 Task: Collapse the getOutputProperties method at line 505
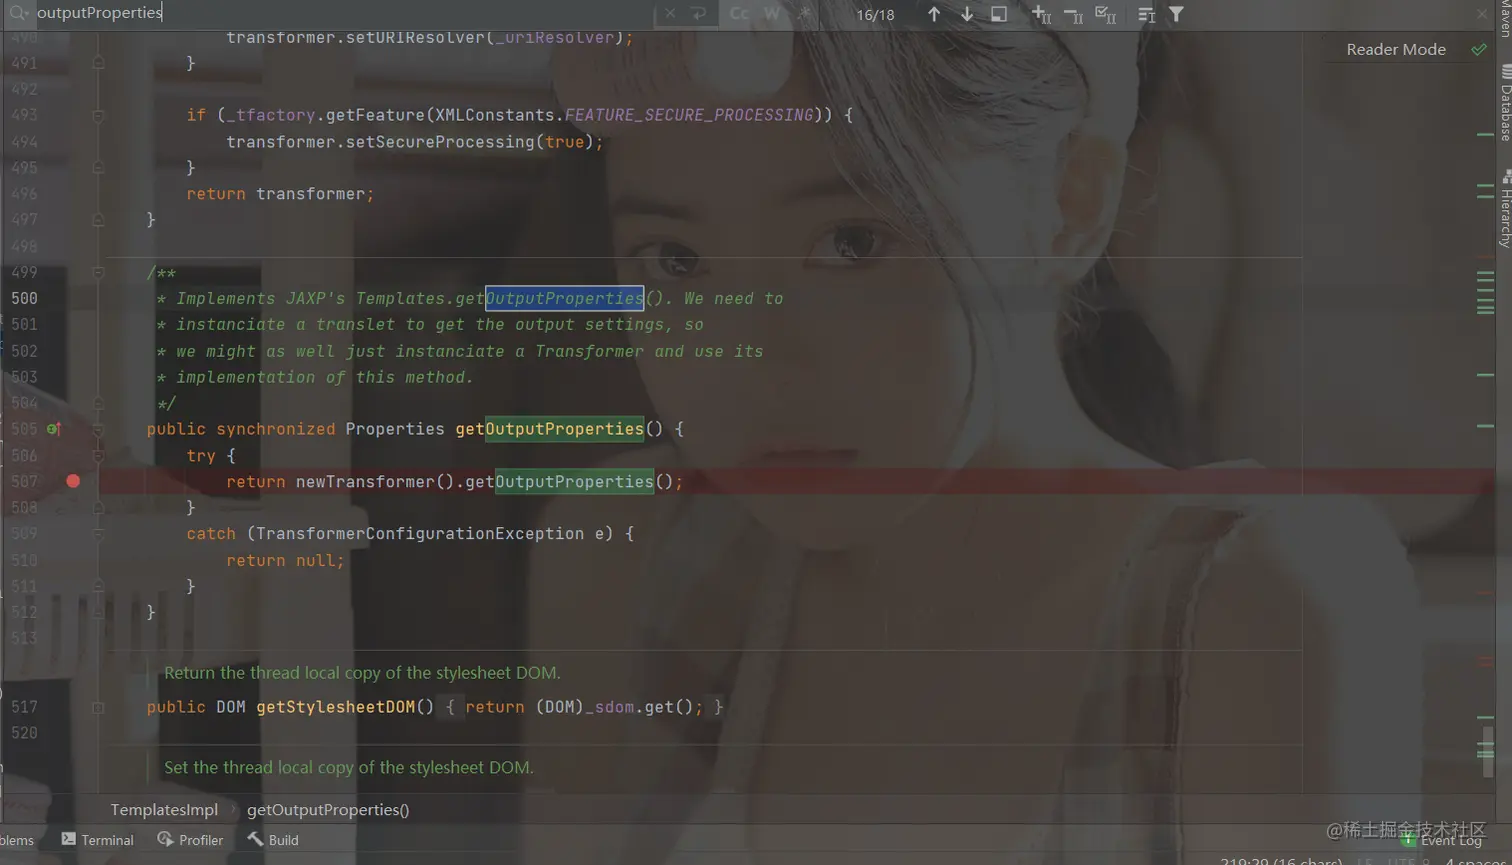tap(98, 429)
